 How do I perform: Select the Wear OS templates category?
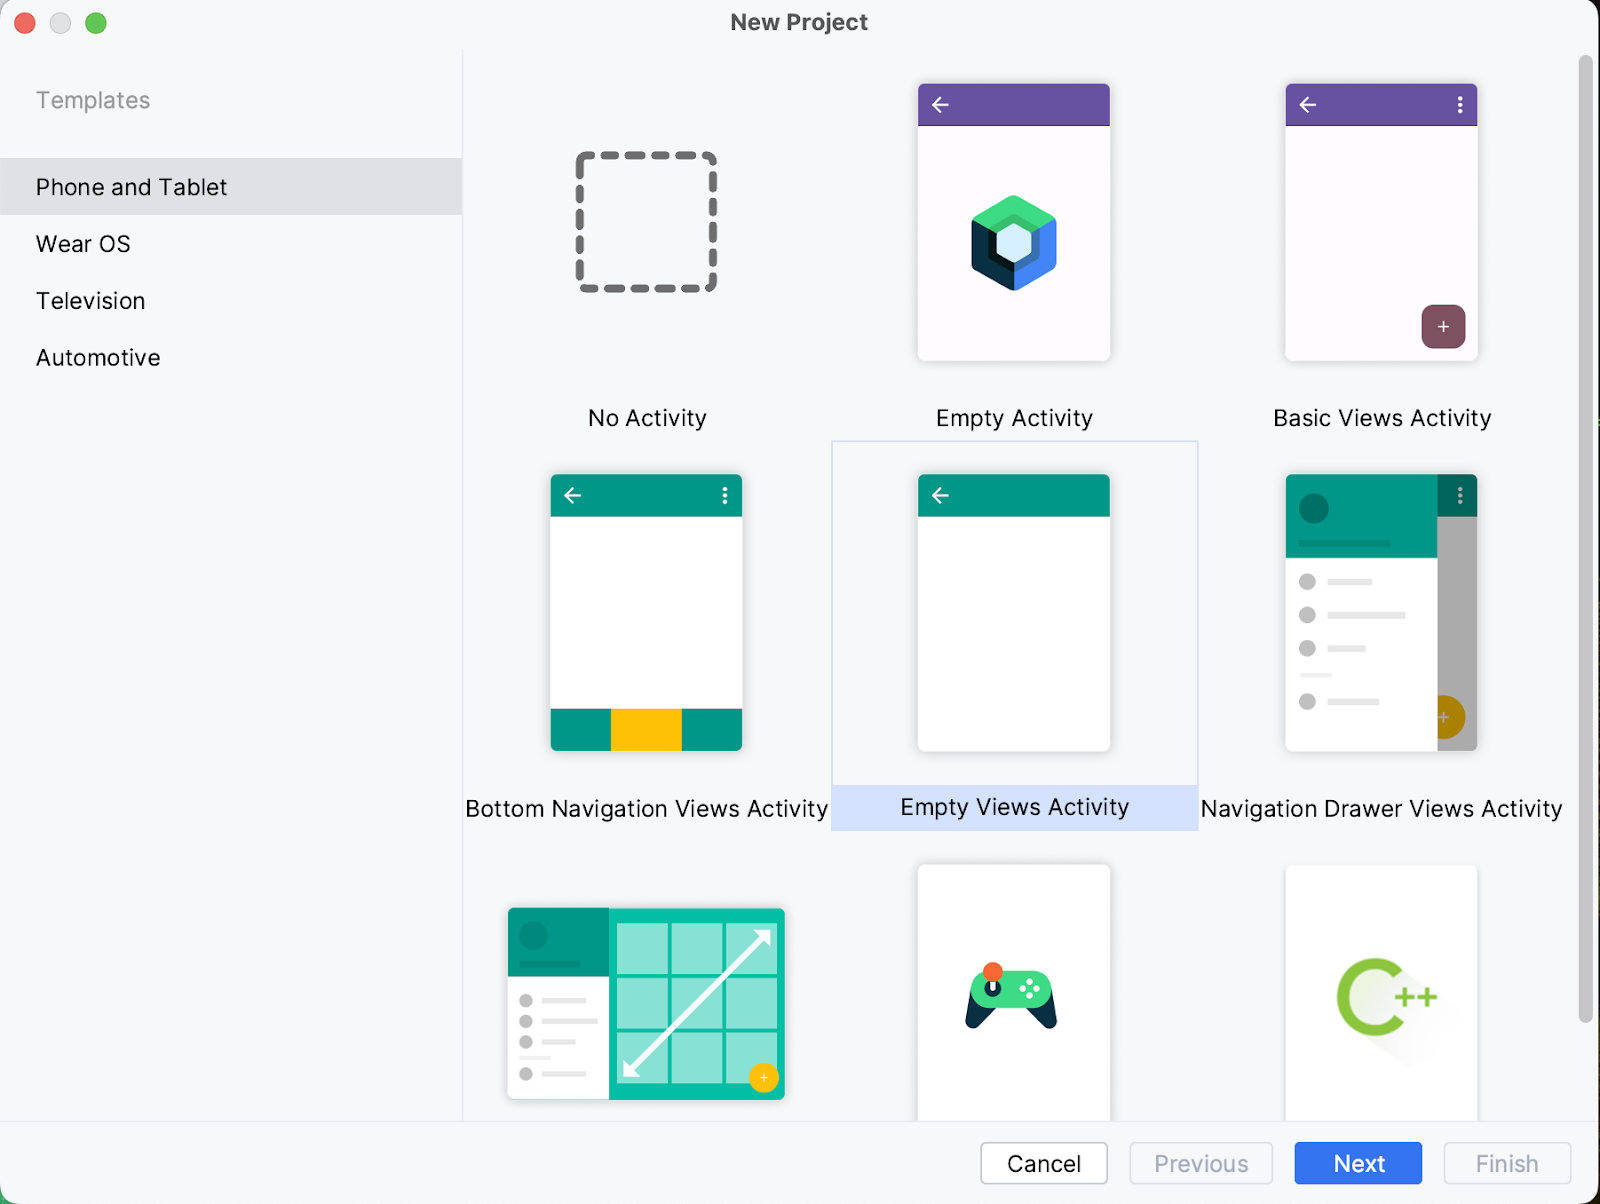coord(83,243)
